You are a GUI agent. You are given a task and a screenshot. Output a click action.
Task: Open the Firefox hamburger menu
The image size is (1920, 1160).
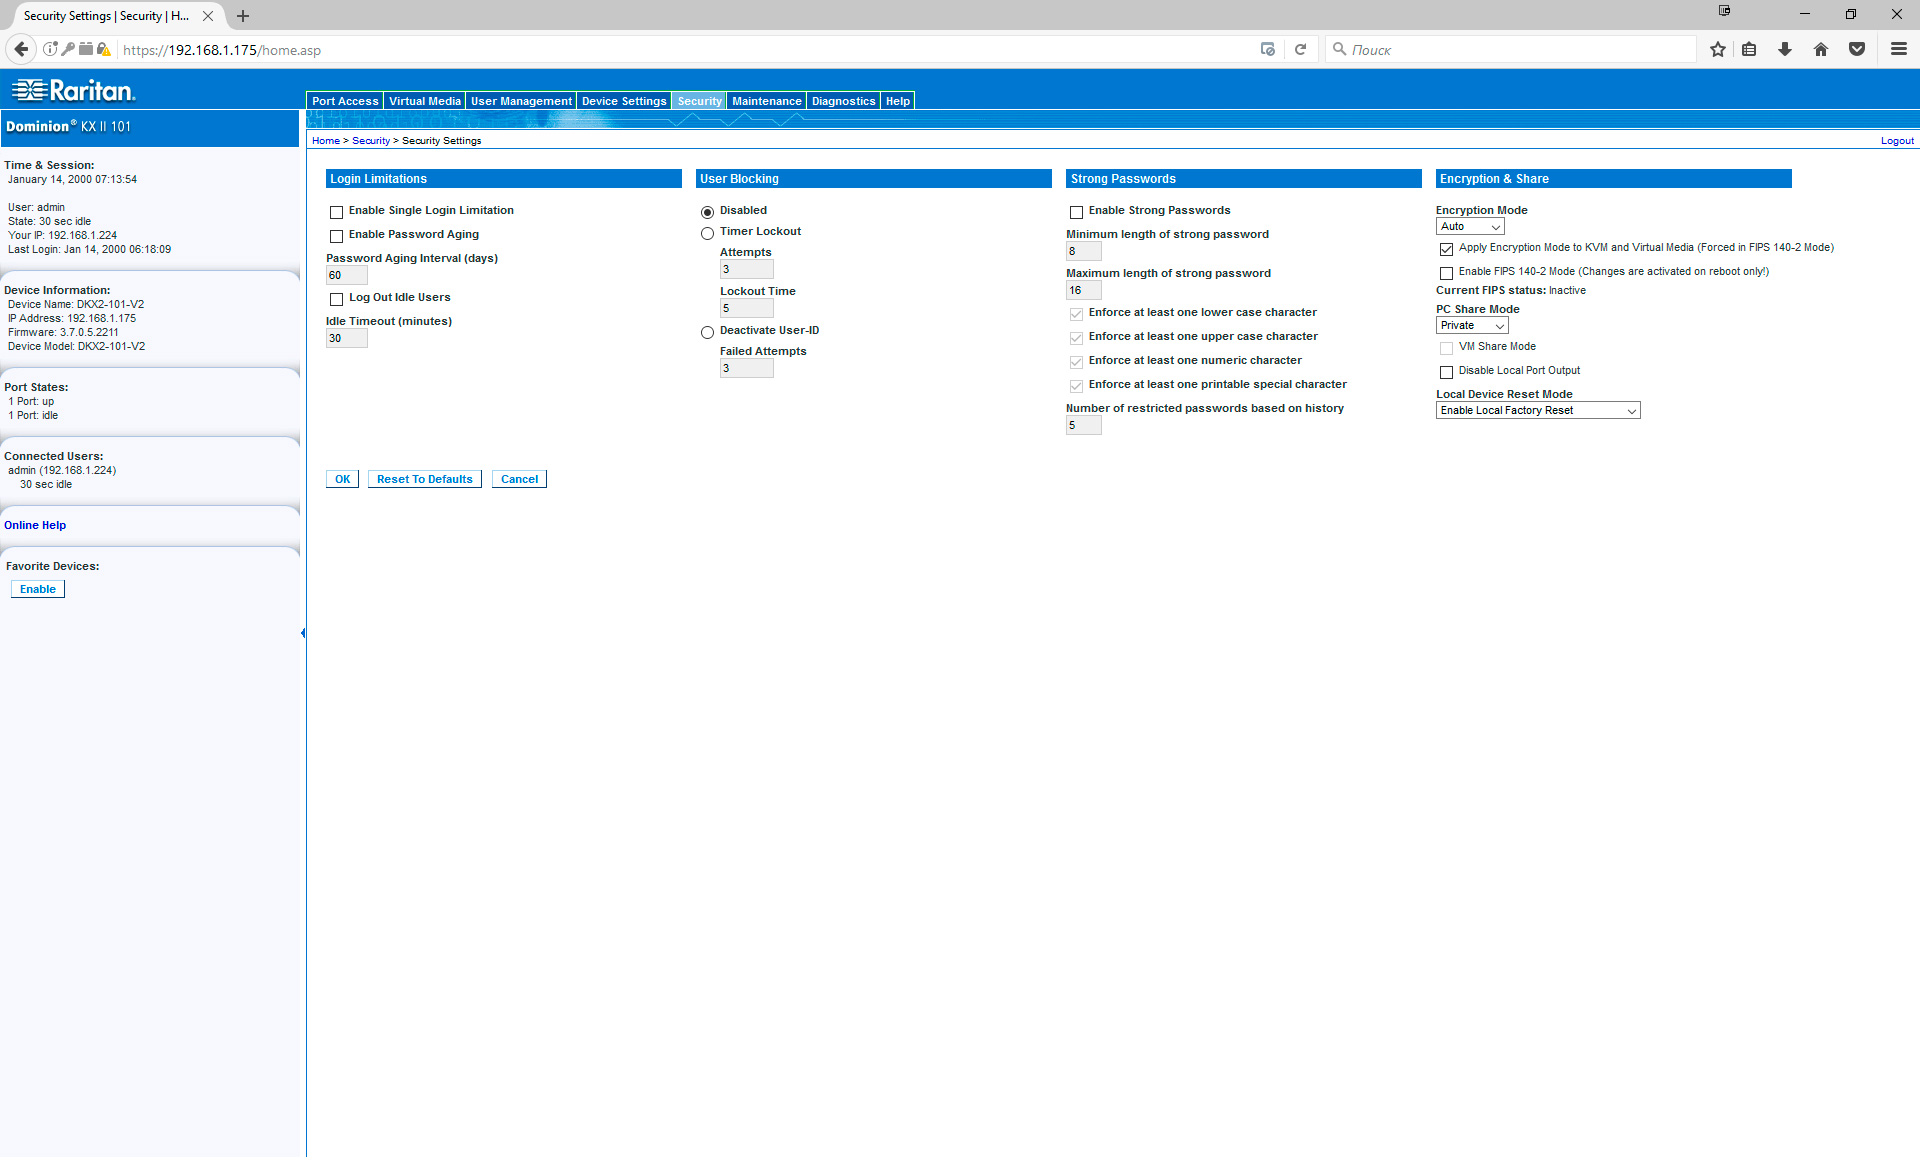point(1898,49)
